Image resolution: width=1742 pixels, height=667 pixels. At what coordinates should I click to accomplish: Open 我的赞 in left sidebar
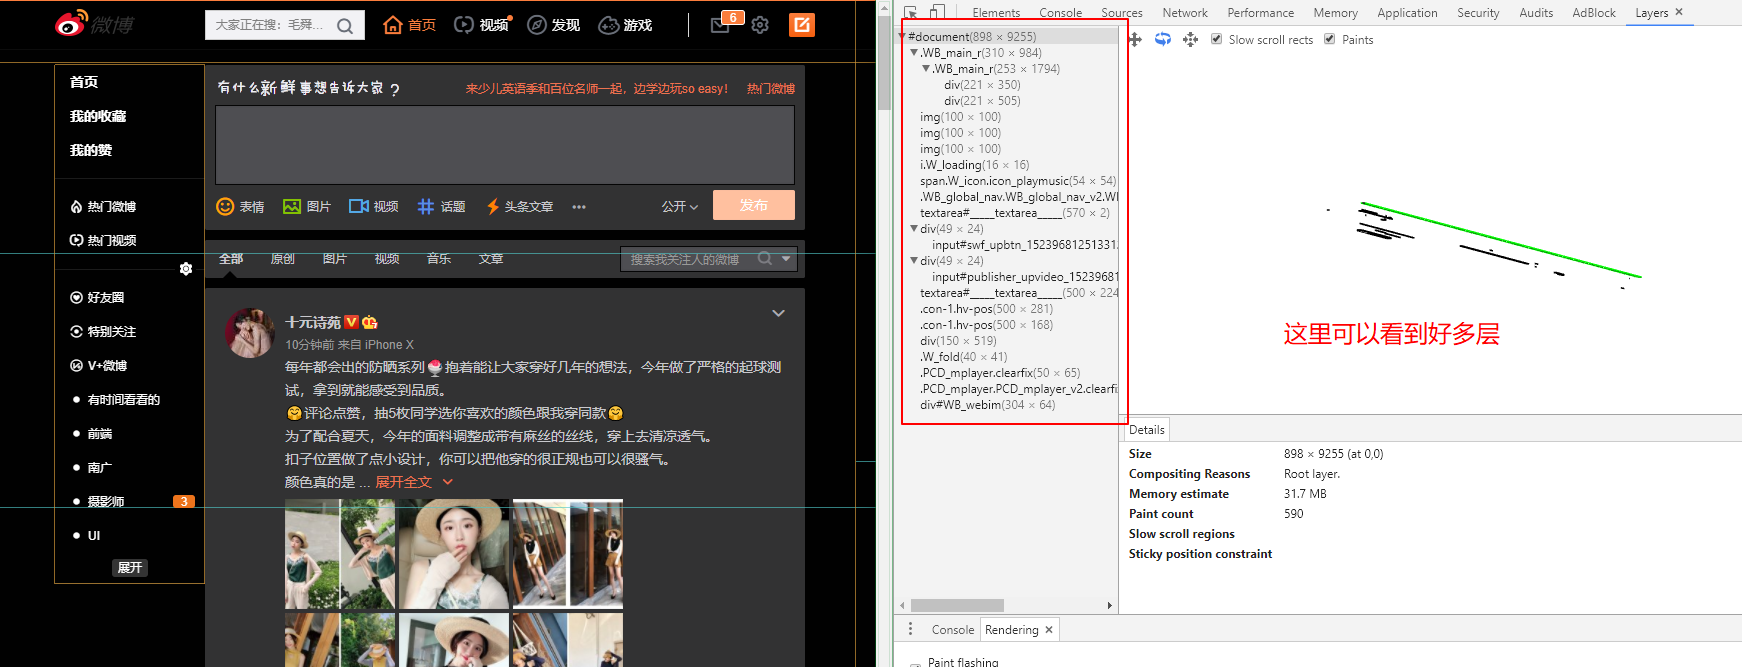(x=91, y=150)
